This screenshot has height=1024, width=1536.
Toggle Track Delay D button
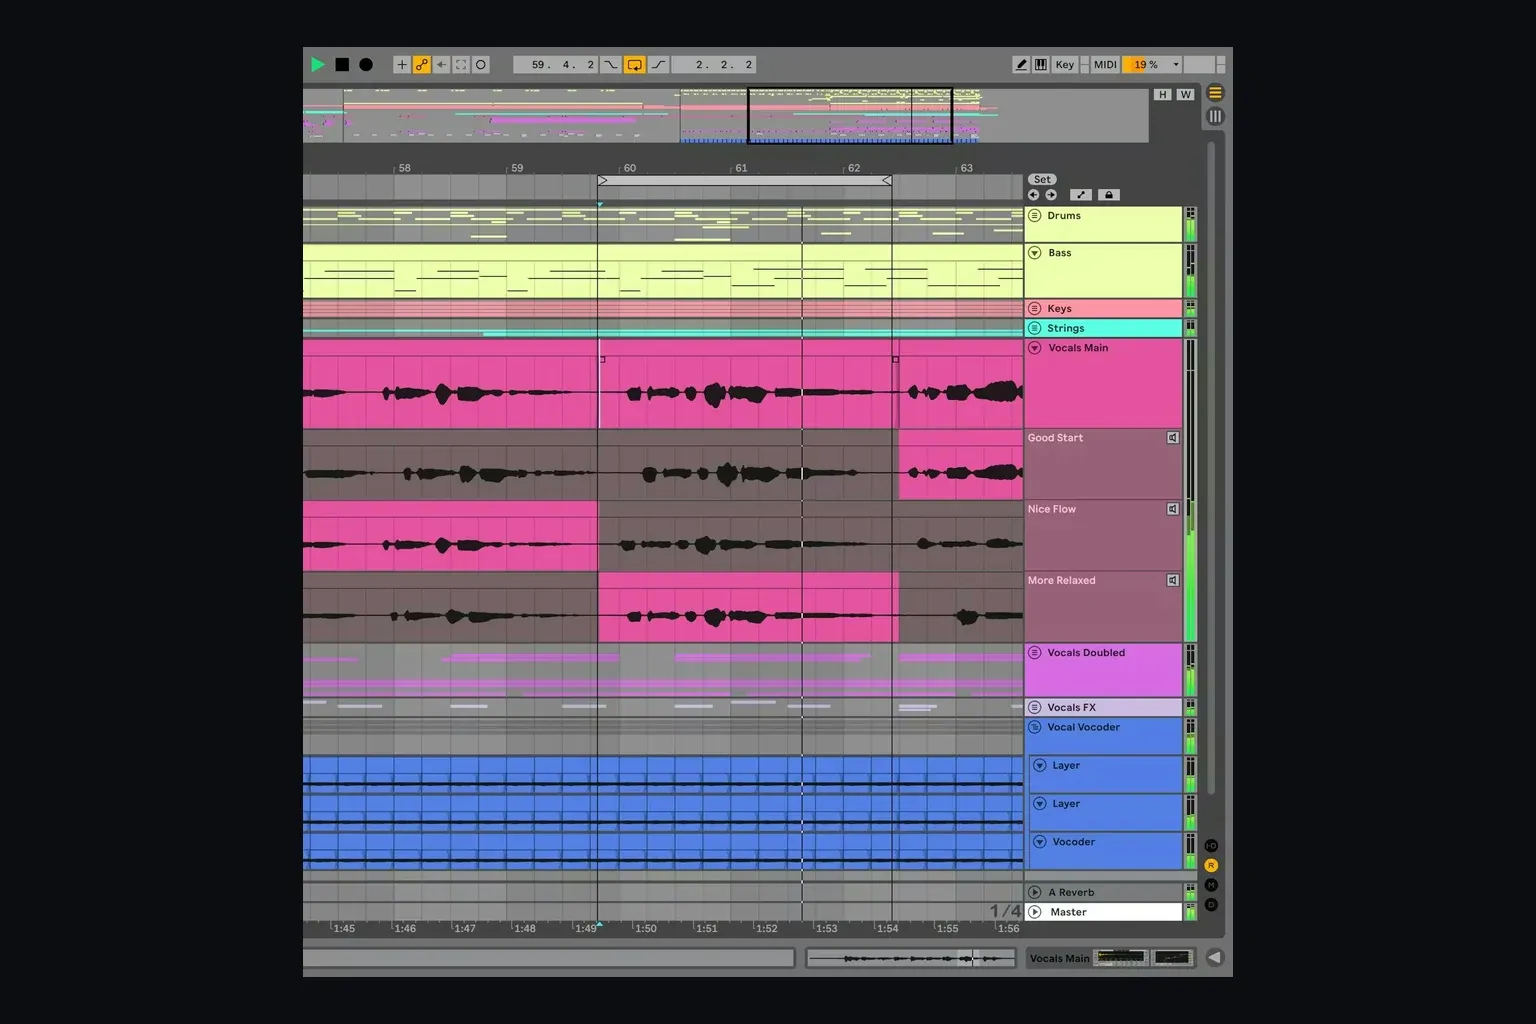point(1211,905)
